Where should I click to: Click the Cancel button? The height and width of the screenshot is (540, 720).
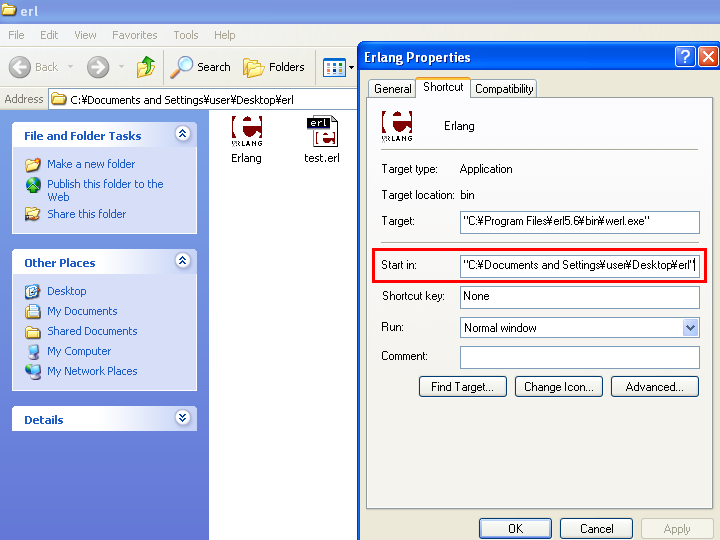point(596,529)
